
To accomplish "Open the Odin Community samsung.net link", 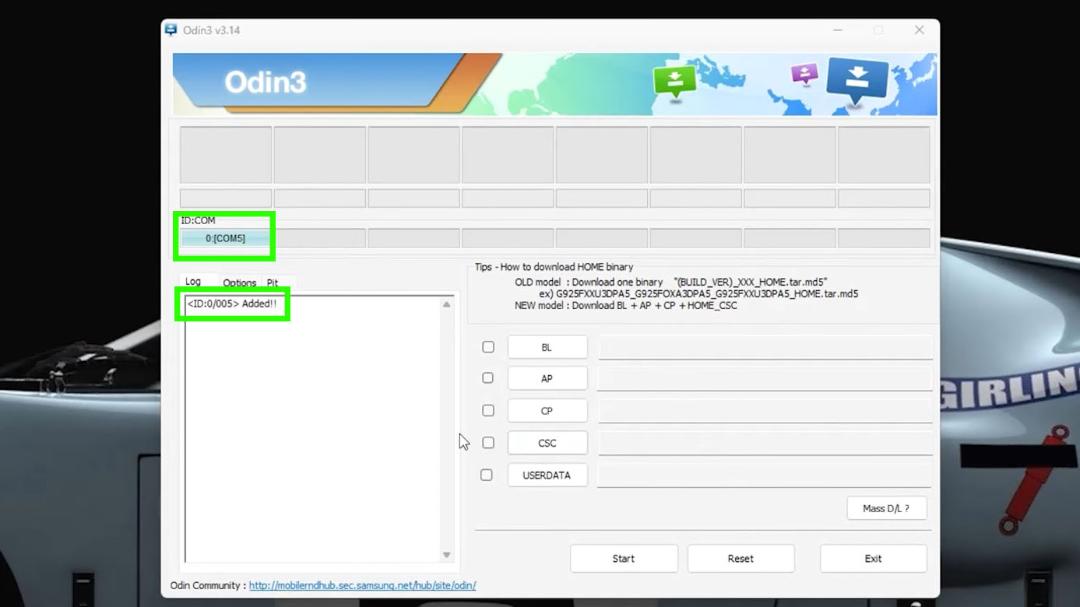I will [362, 585].
